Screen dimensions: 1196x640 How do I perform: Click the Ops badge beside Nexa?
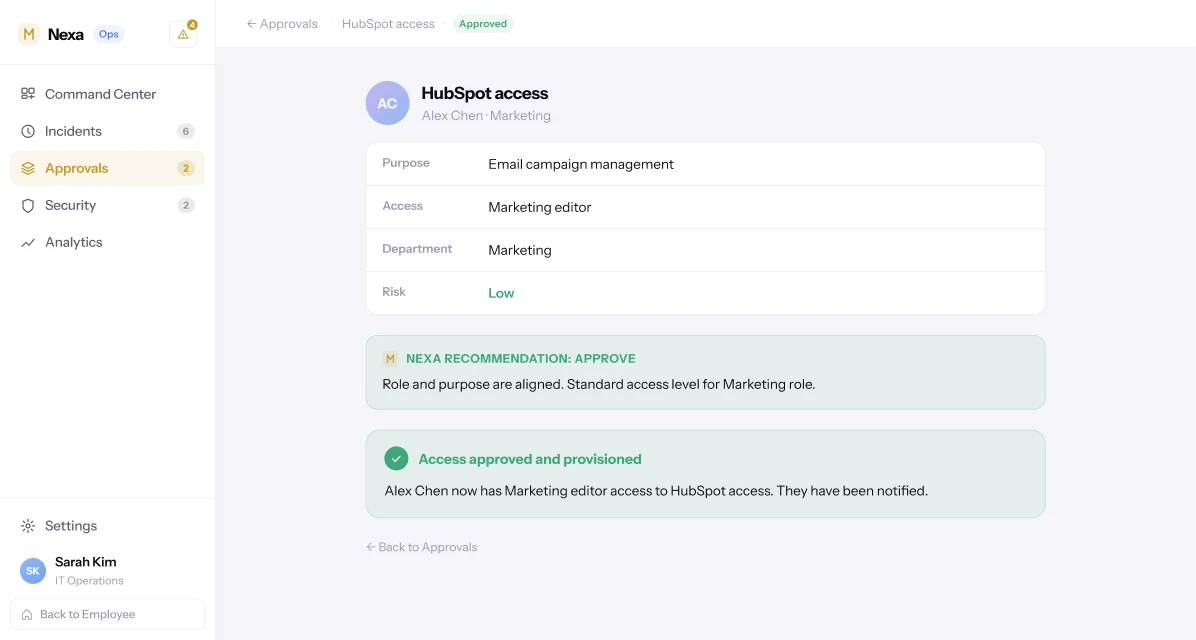pyautogui.click(x=108, y=34)
